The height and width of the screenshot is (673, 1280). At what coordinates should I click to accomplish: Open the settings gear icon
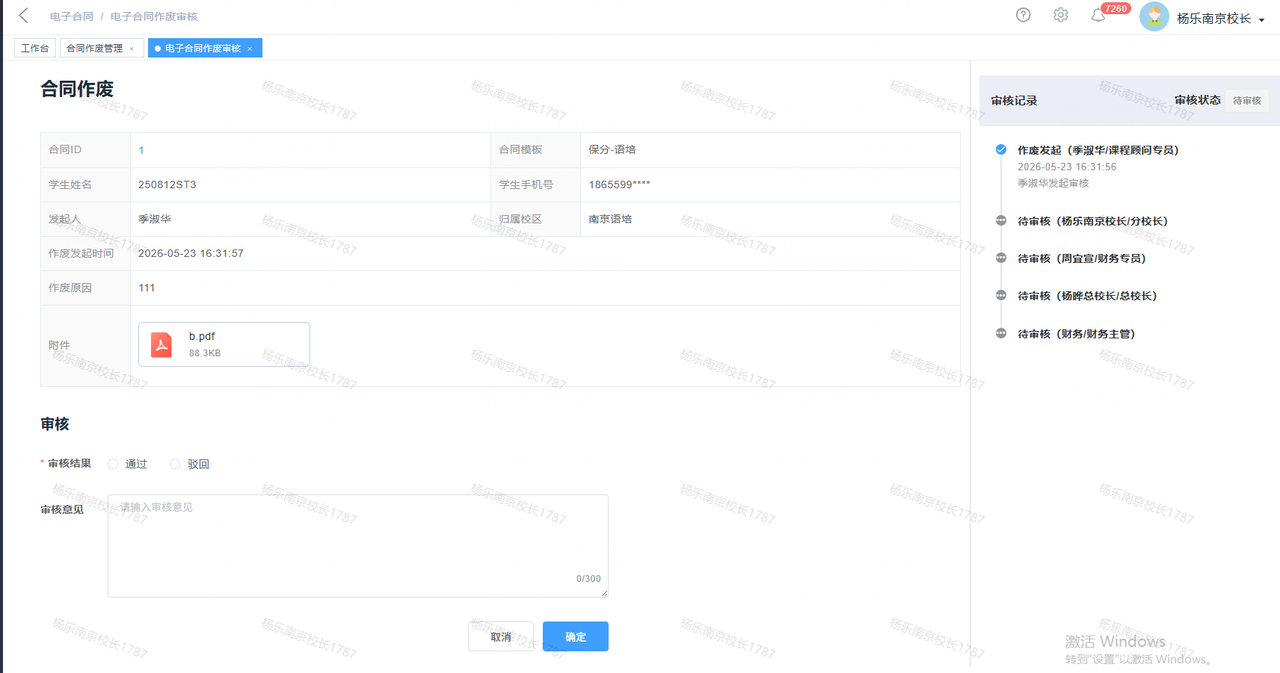click(1061, 15)
